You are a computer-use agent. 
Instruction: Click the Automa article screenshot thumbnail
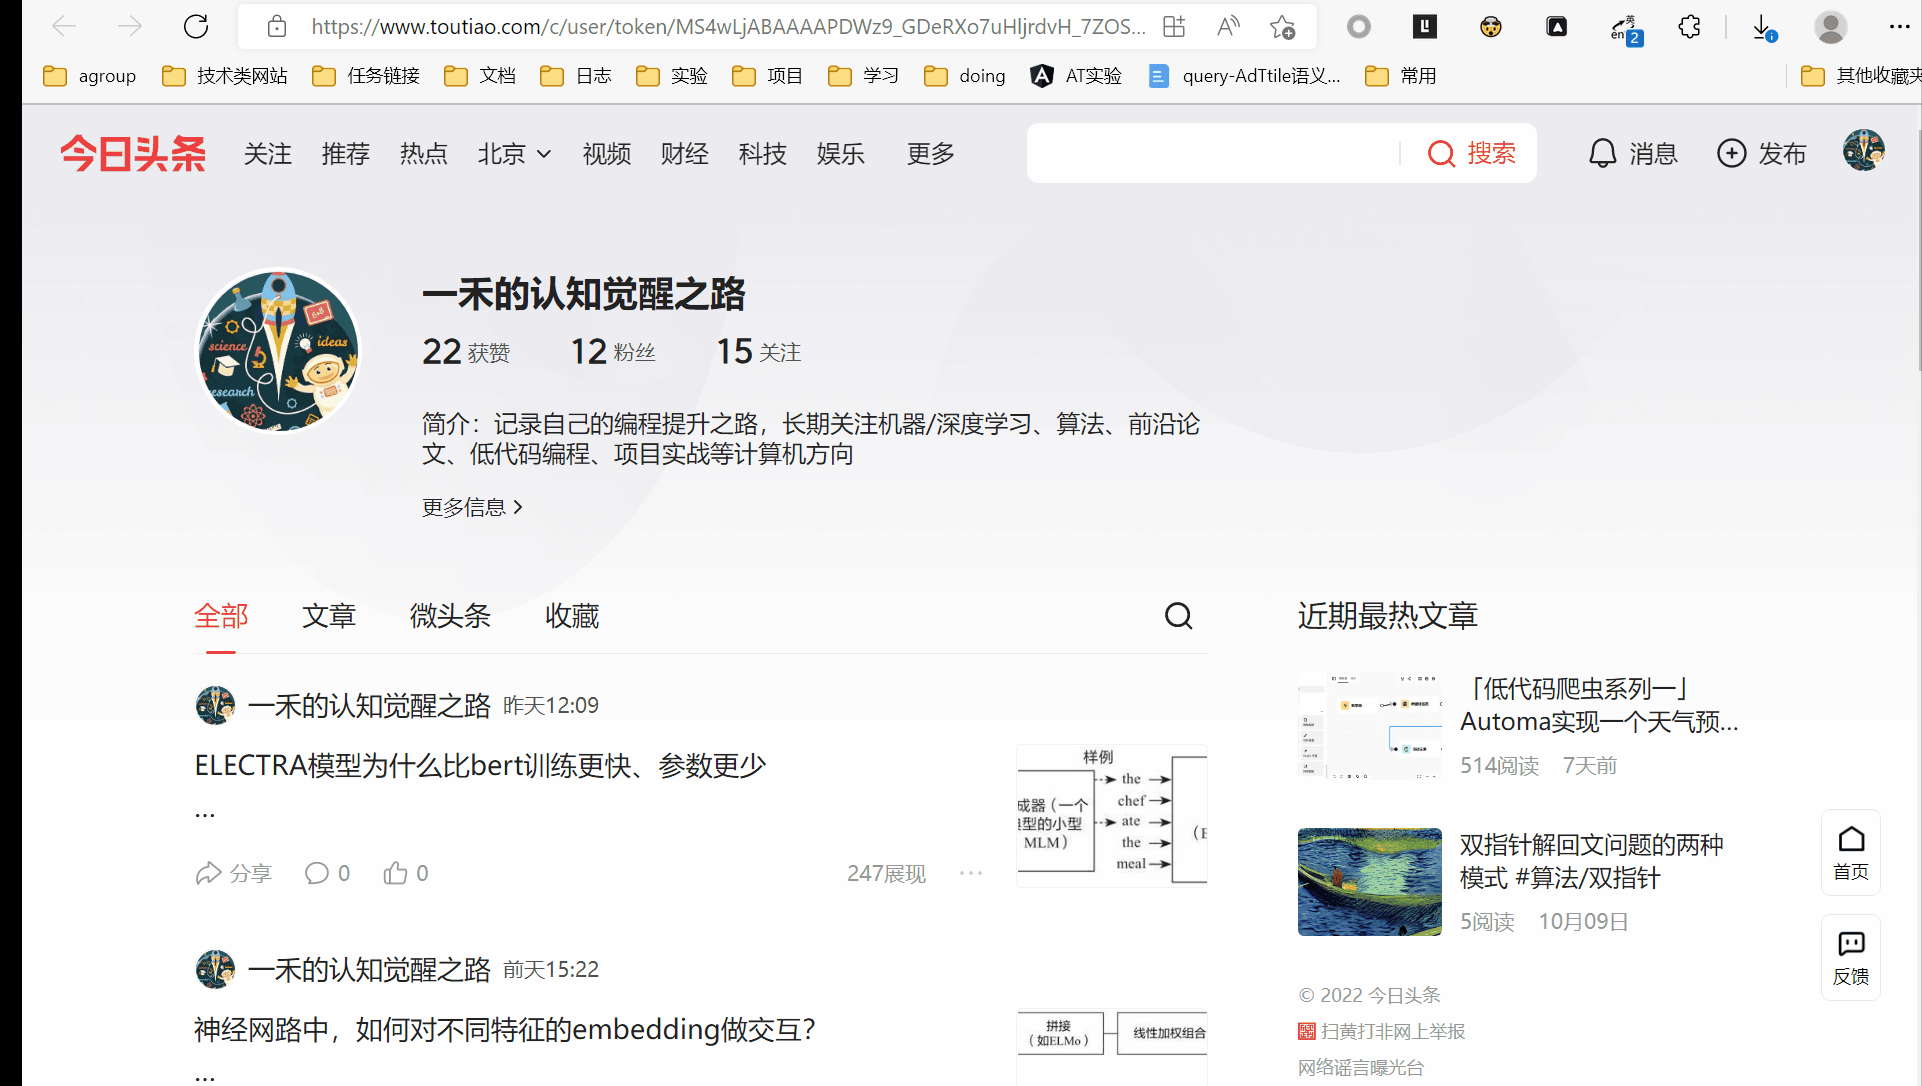tap(1370, 726)
